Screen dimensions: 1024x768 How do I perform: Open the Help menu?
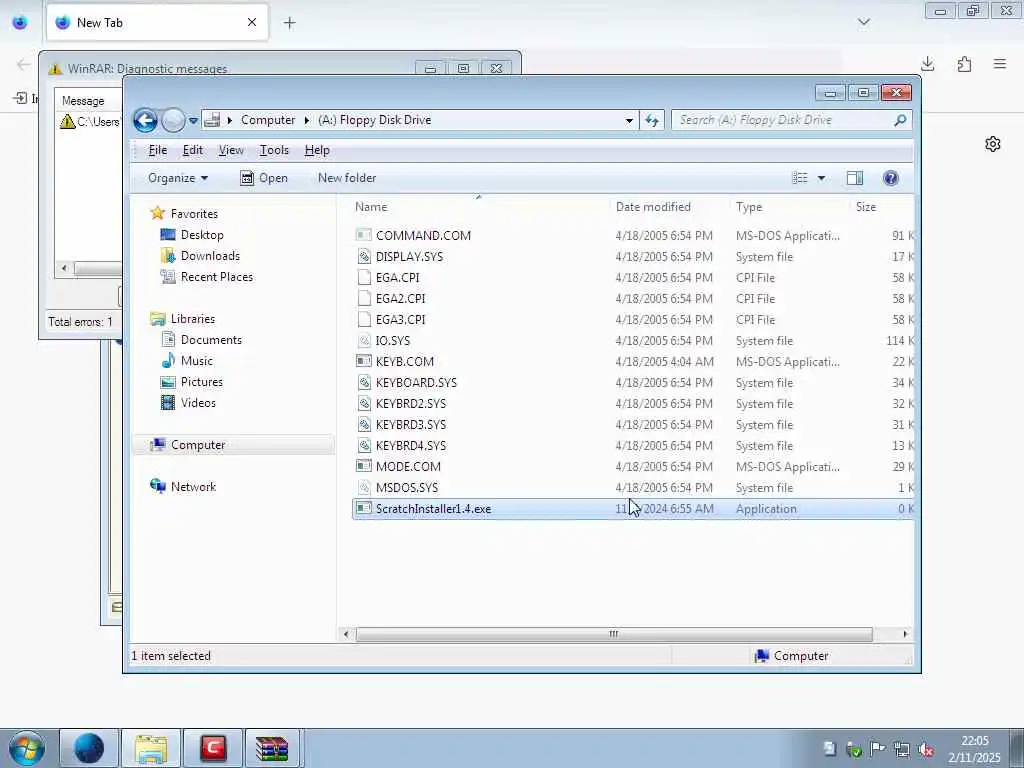tap(317, 150)
